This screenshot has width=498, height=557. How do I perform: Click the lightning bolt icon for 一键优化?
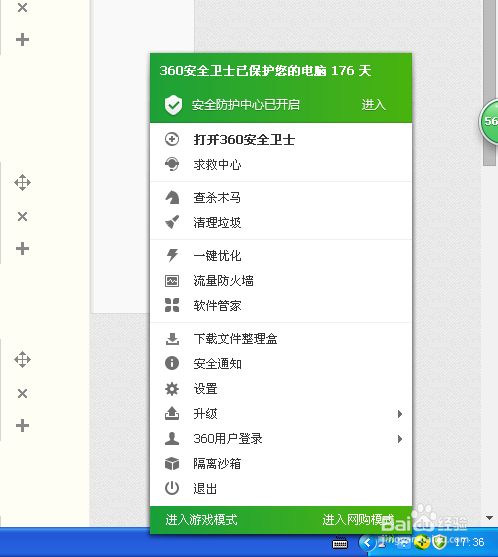pos(172,255)
